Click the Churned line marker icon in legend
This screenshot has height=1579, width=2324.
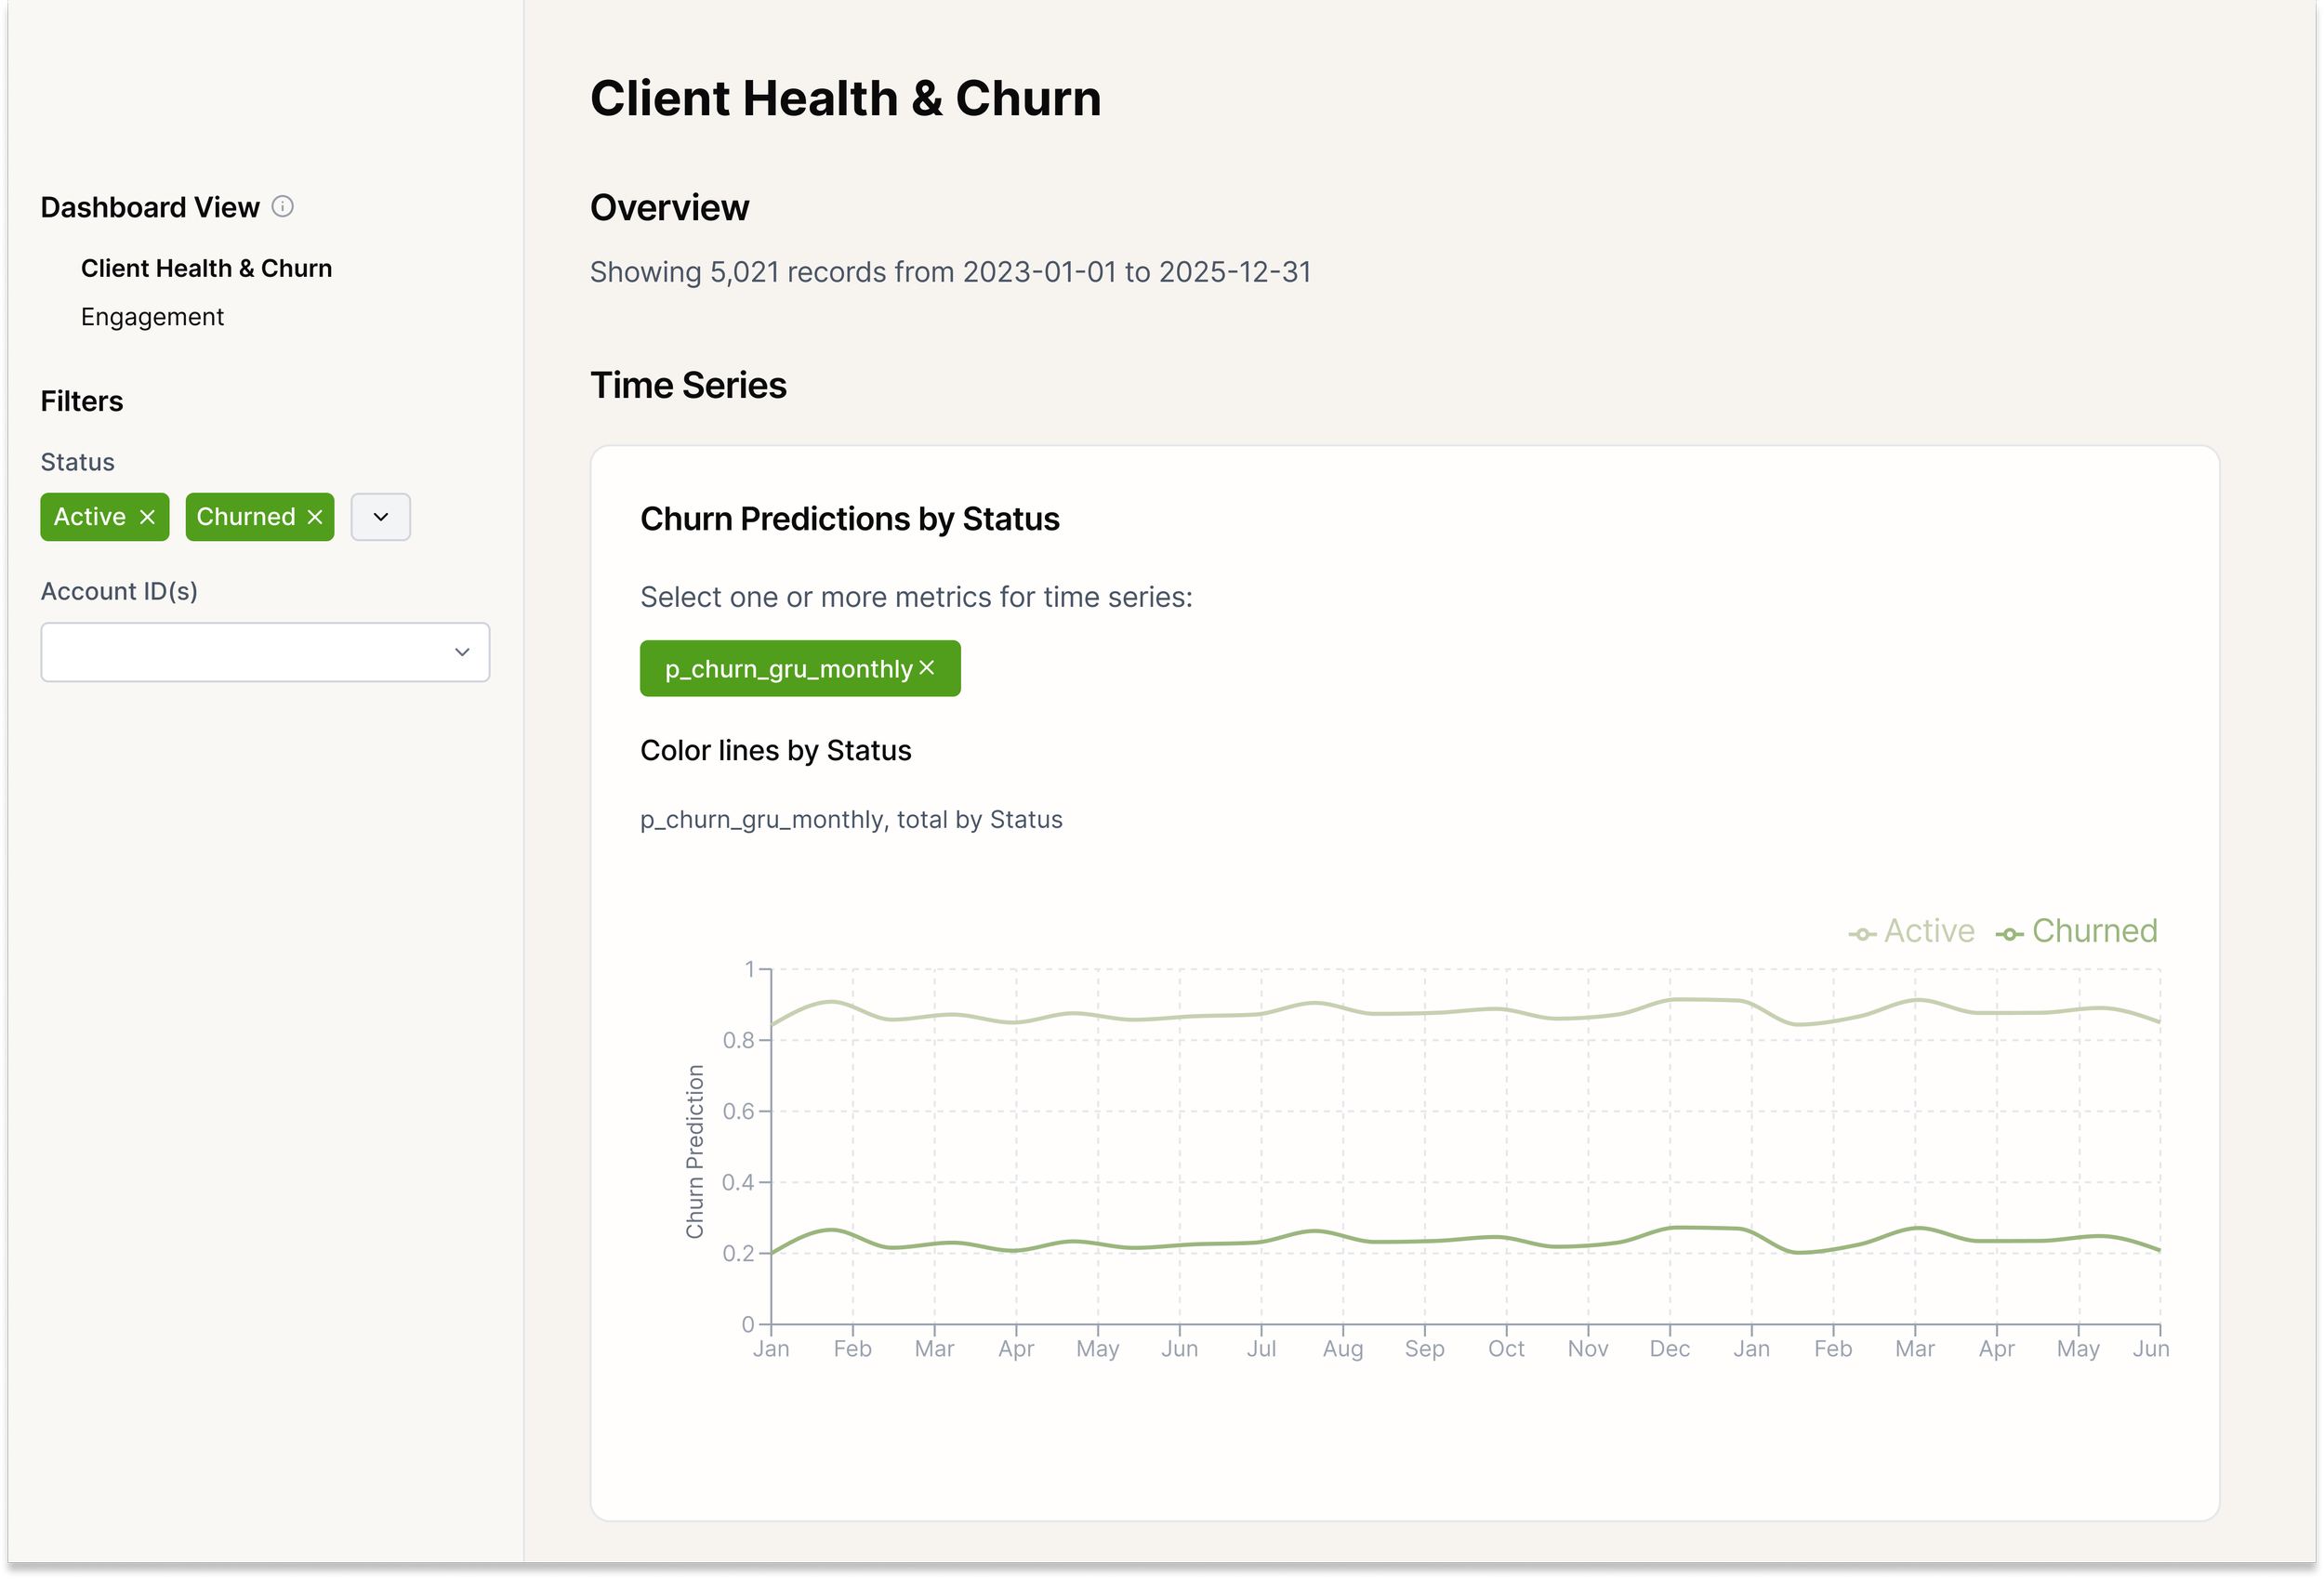click(2009, 935)
